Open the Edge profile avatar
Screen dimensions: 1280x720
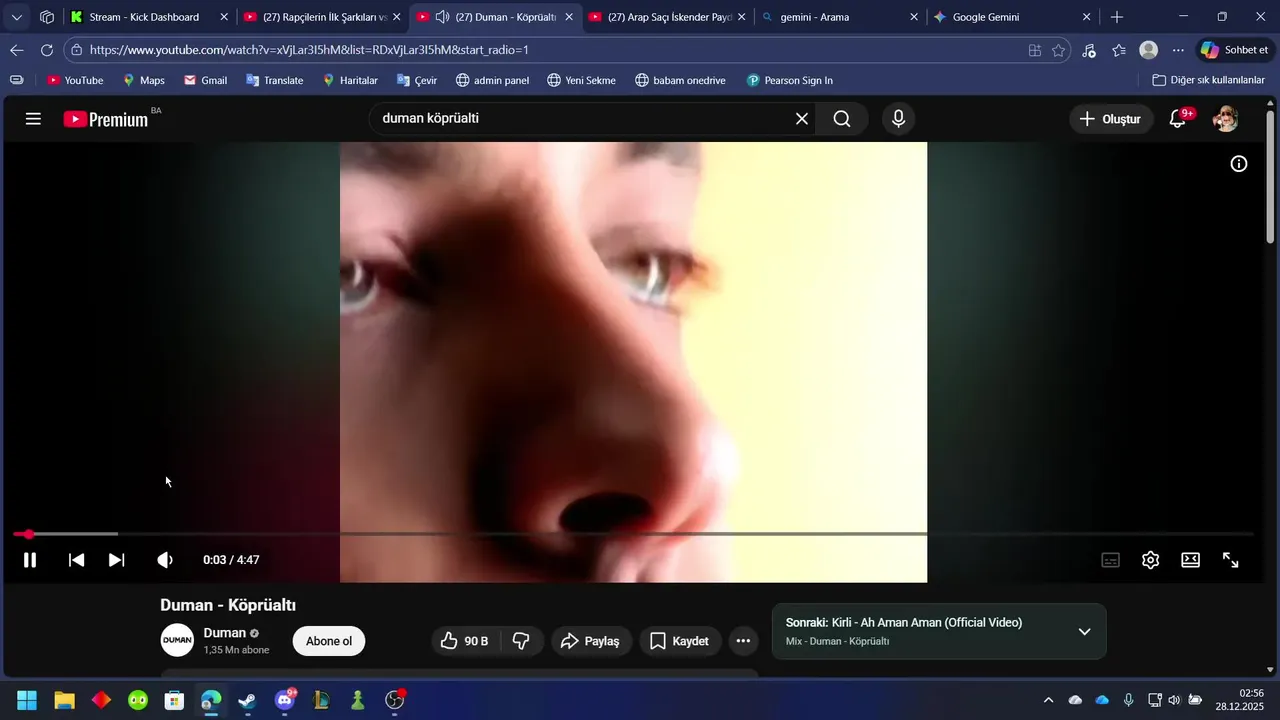pyautogui.click(x=1149, y=50)
